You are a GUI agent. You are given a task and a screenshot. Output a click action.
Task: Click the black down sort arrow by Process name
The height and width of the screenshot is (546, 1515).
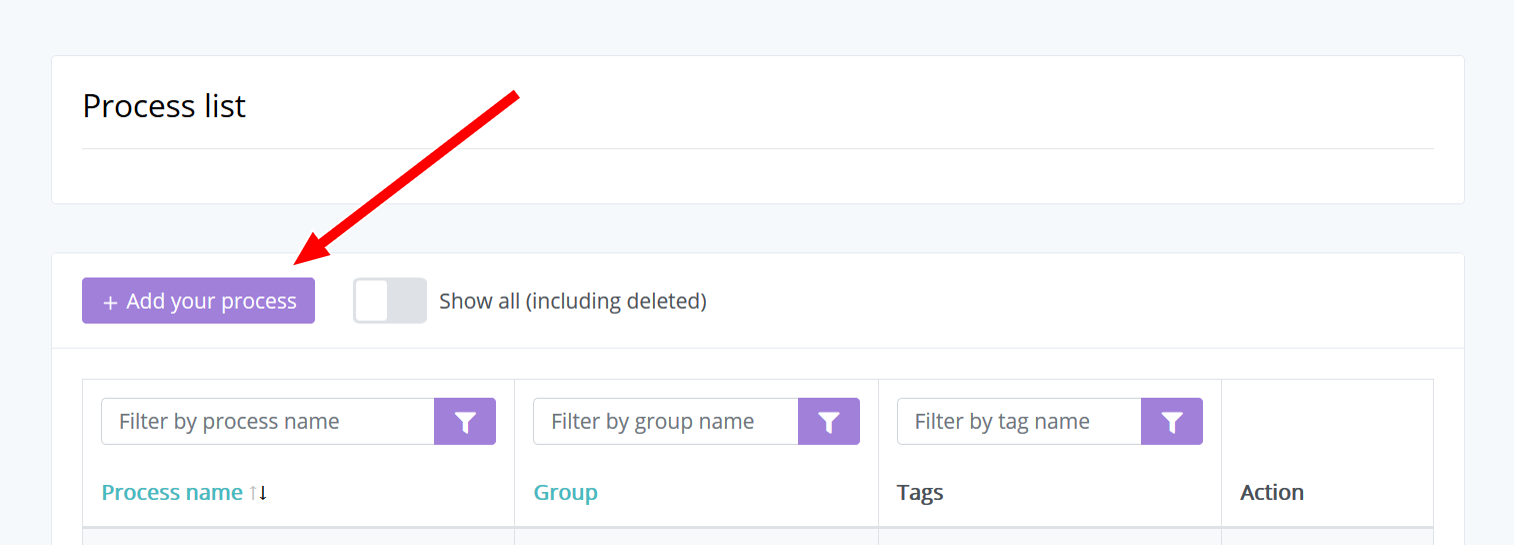[x=263, y=493]
